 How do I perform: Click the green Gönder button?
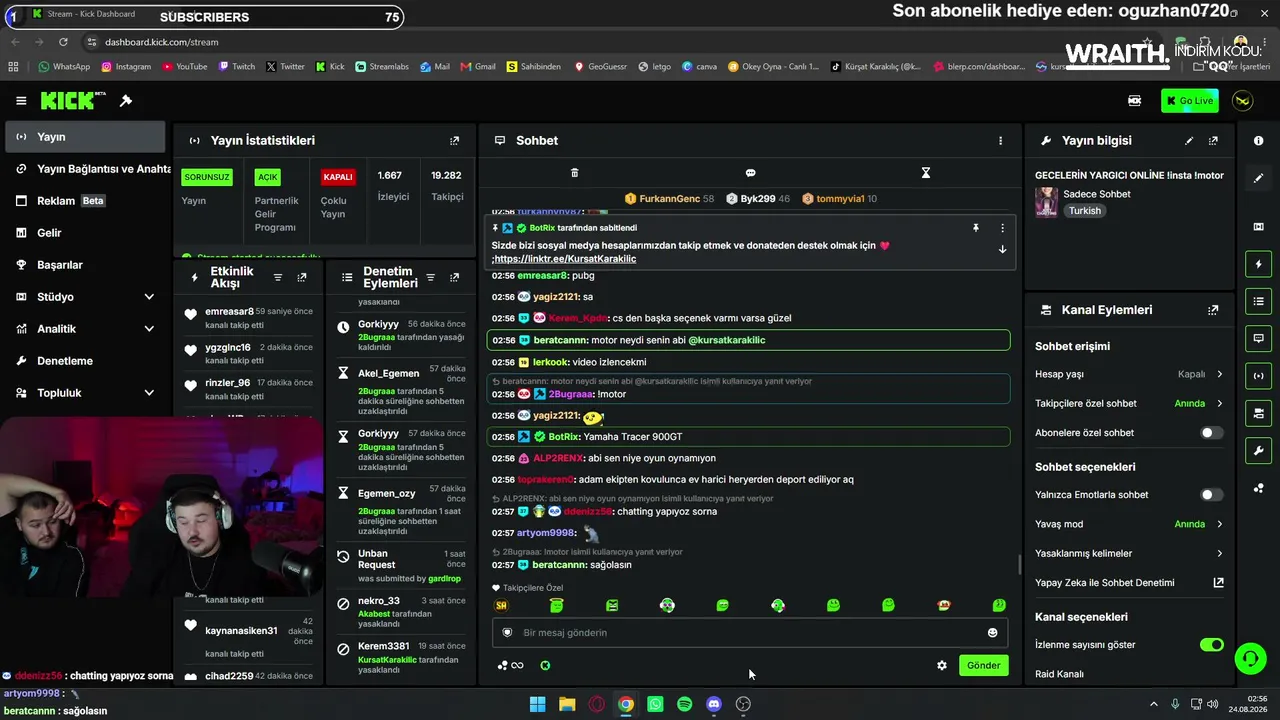[983, 665]
